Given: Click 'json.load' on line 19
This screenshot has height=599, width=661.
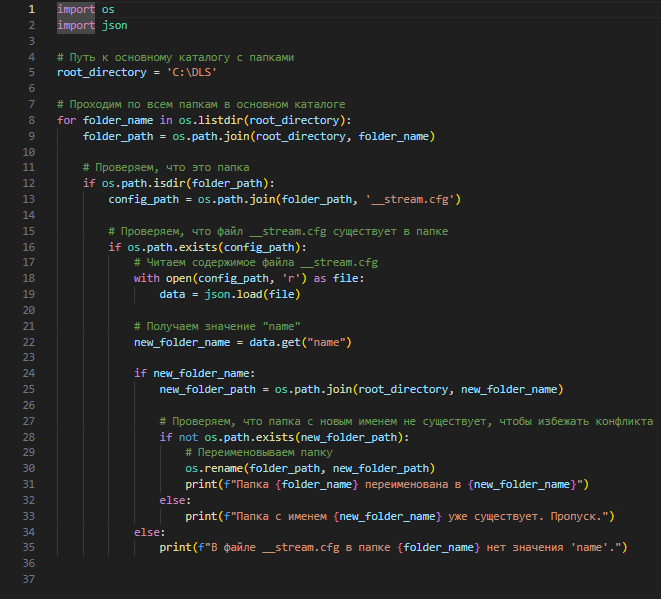Looking at the screenshot, I should point(234,295).
